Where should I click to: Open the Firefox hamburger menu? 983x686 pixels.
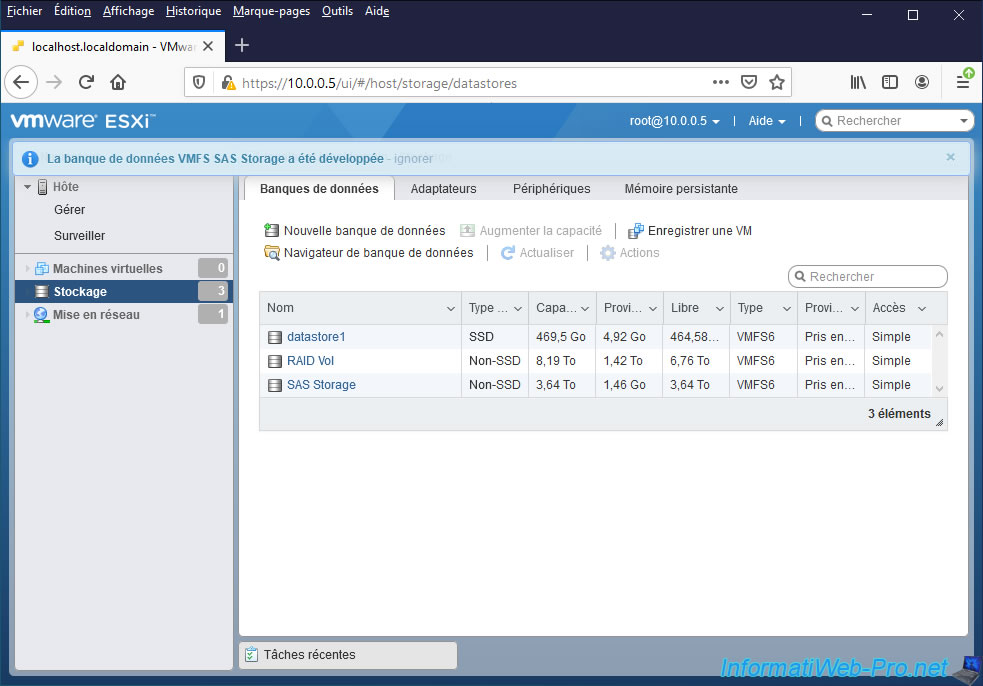coord(962,83)
